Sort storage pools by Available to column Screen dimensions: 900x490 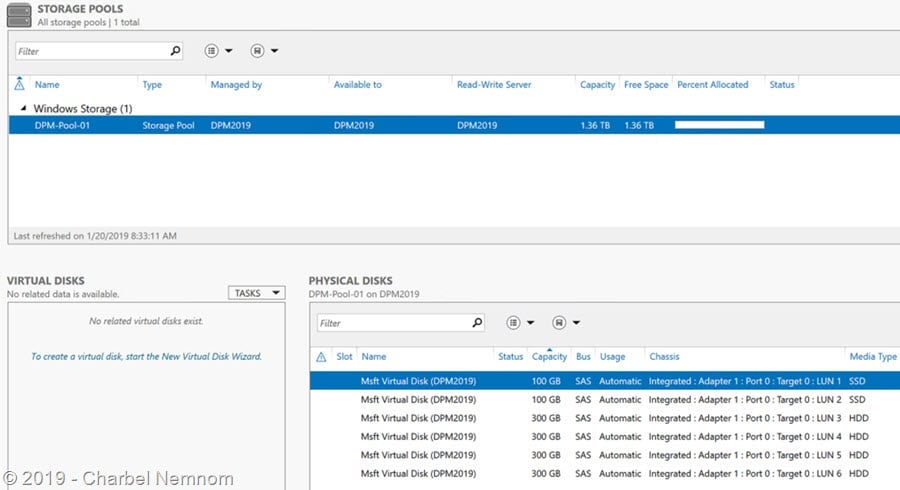358,84
